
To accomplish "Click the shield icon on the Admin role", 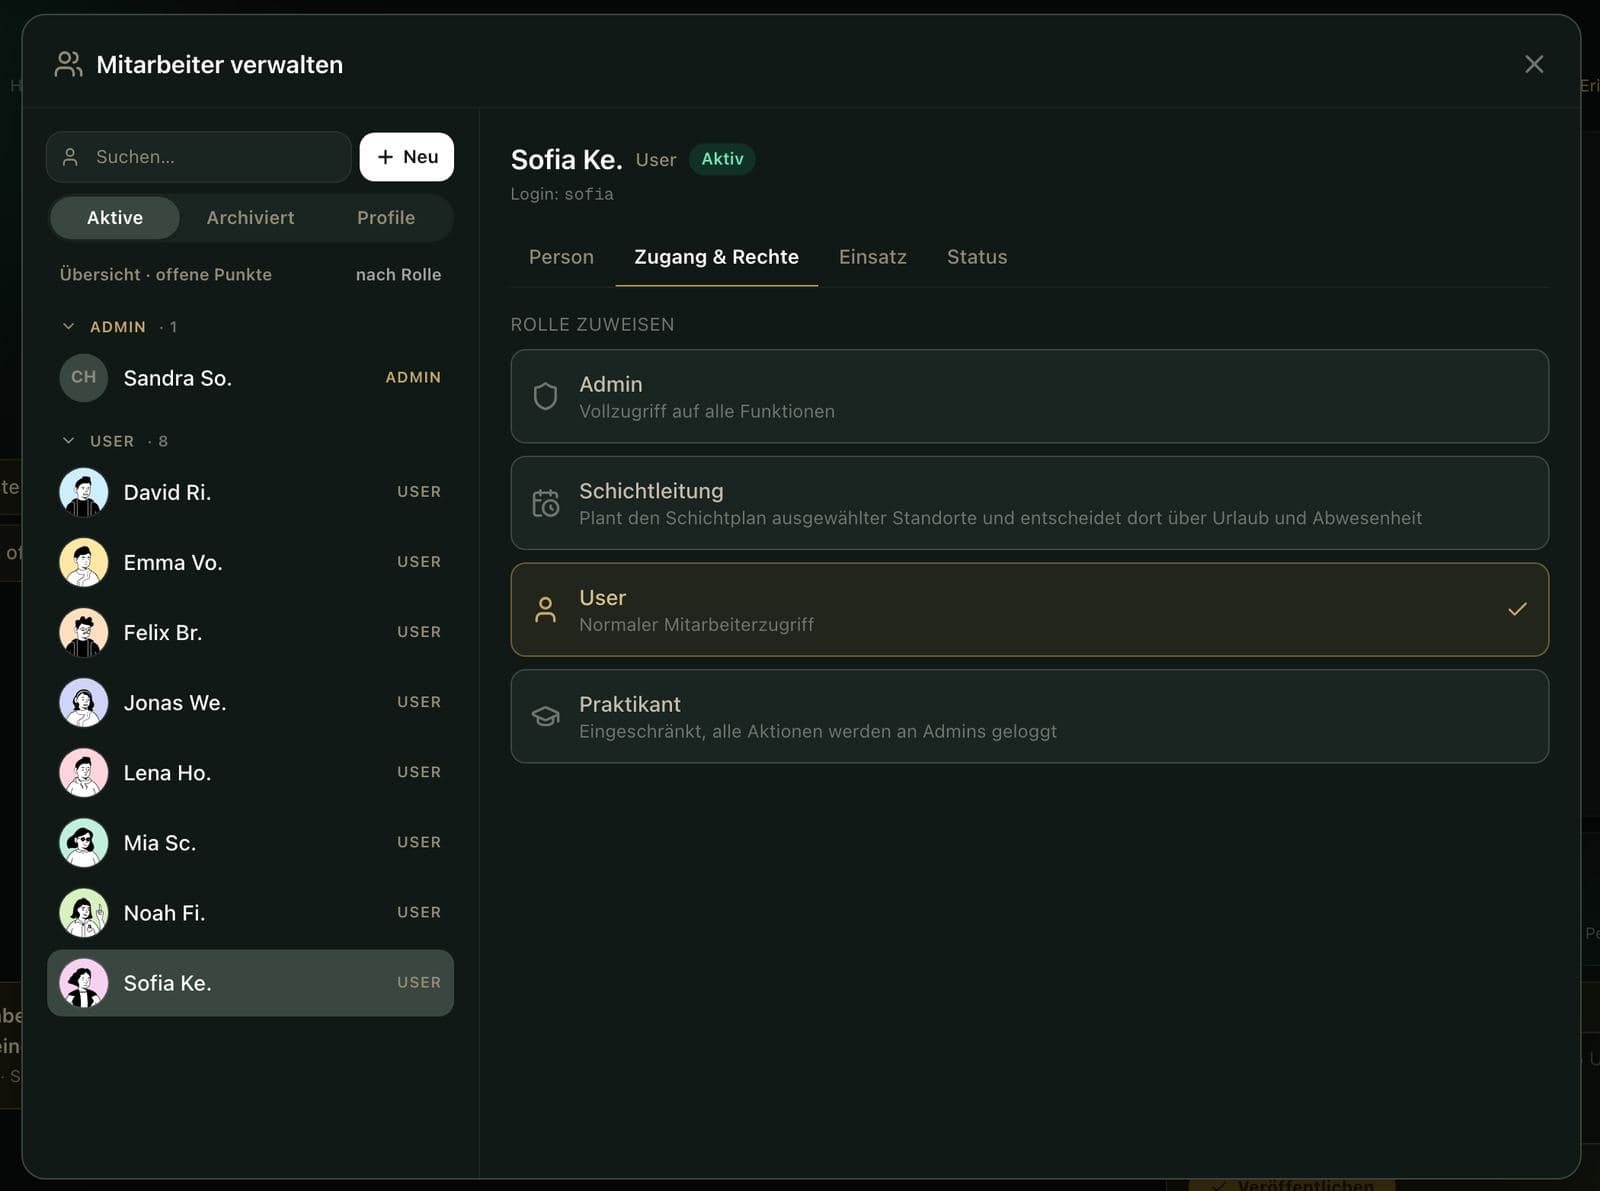I will pos(545,396).
